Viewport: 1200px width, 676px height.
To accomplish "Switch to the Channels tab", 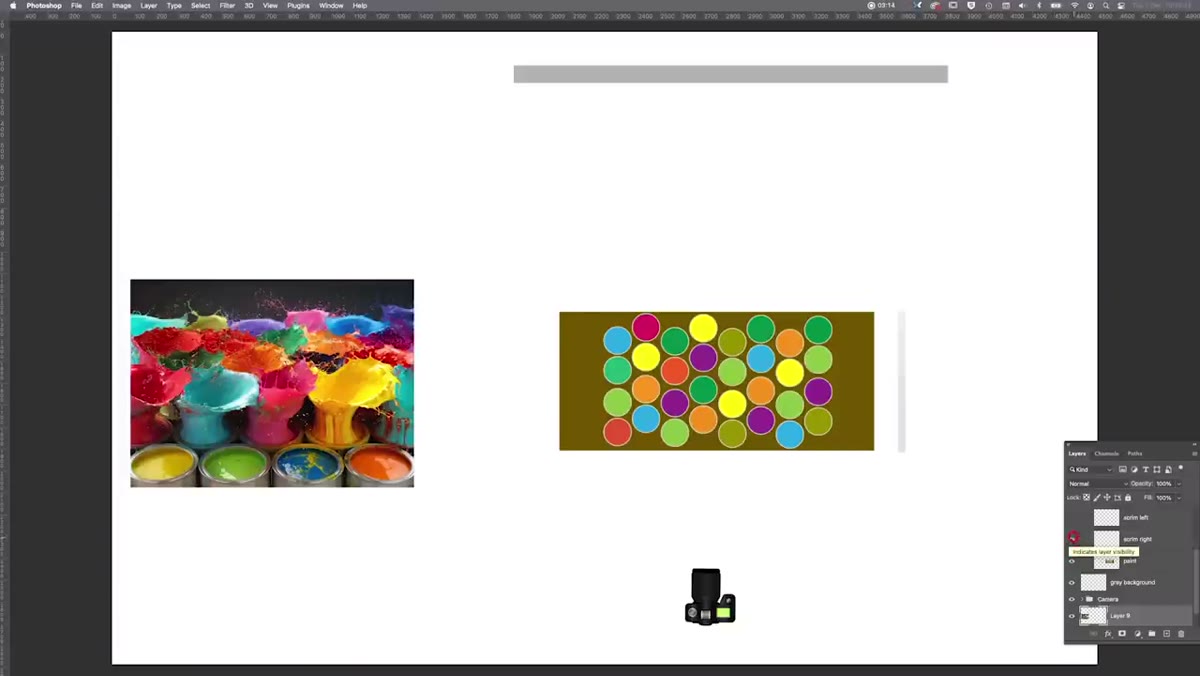I will [x=1106, y=453].
